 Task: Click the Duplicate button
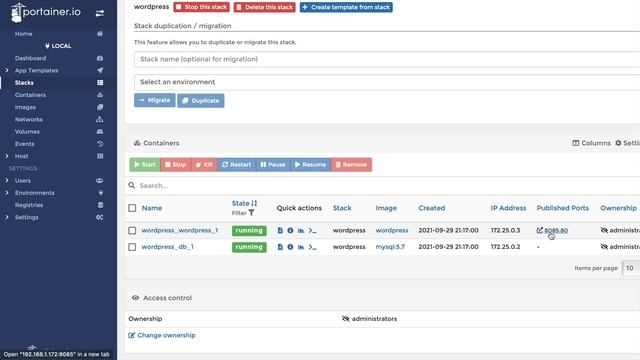(x=201, y=100)
